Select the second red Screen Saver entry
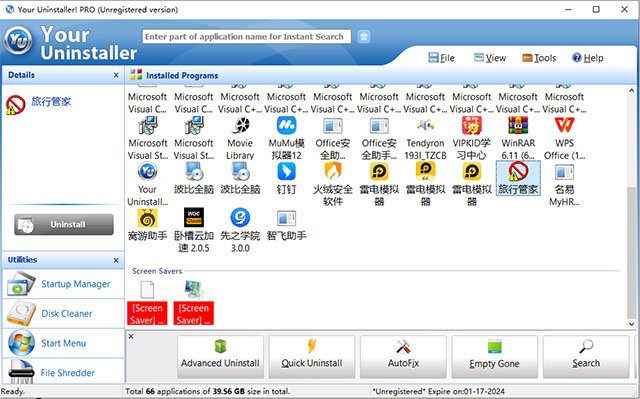Screen dimensions: 640x399 tap(194, 313)
